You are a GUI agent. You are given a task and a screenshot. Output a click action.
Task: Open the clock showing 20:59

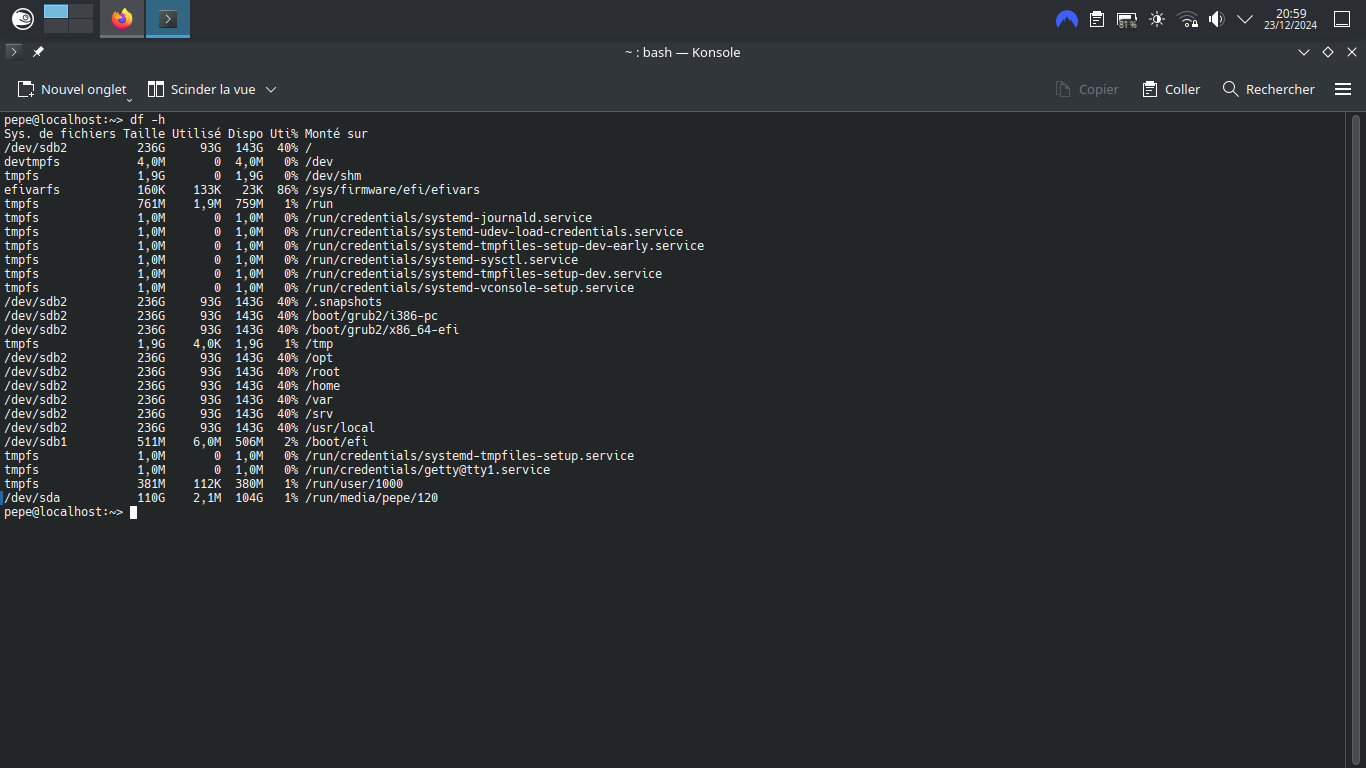tap(1290, 19)
